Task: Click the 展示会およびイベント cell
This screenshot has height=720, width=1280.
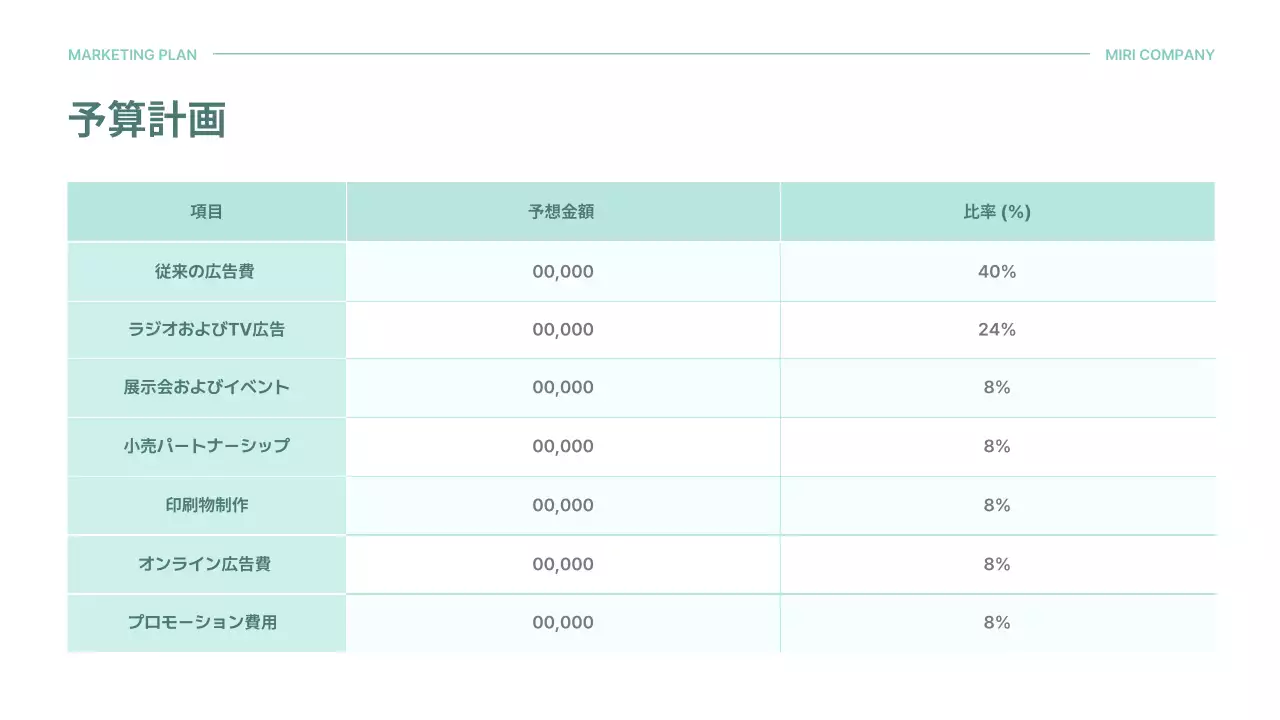Action: [x=207, y=387]
